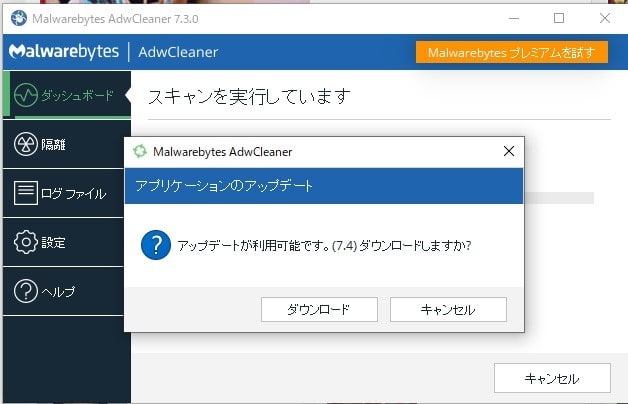Close the AdwCleaner main window

pos(605,18)
